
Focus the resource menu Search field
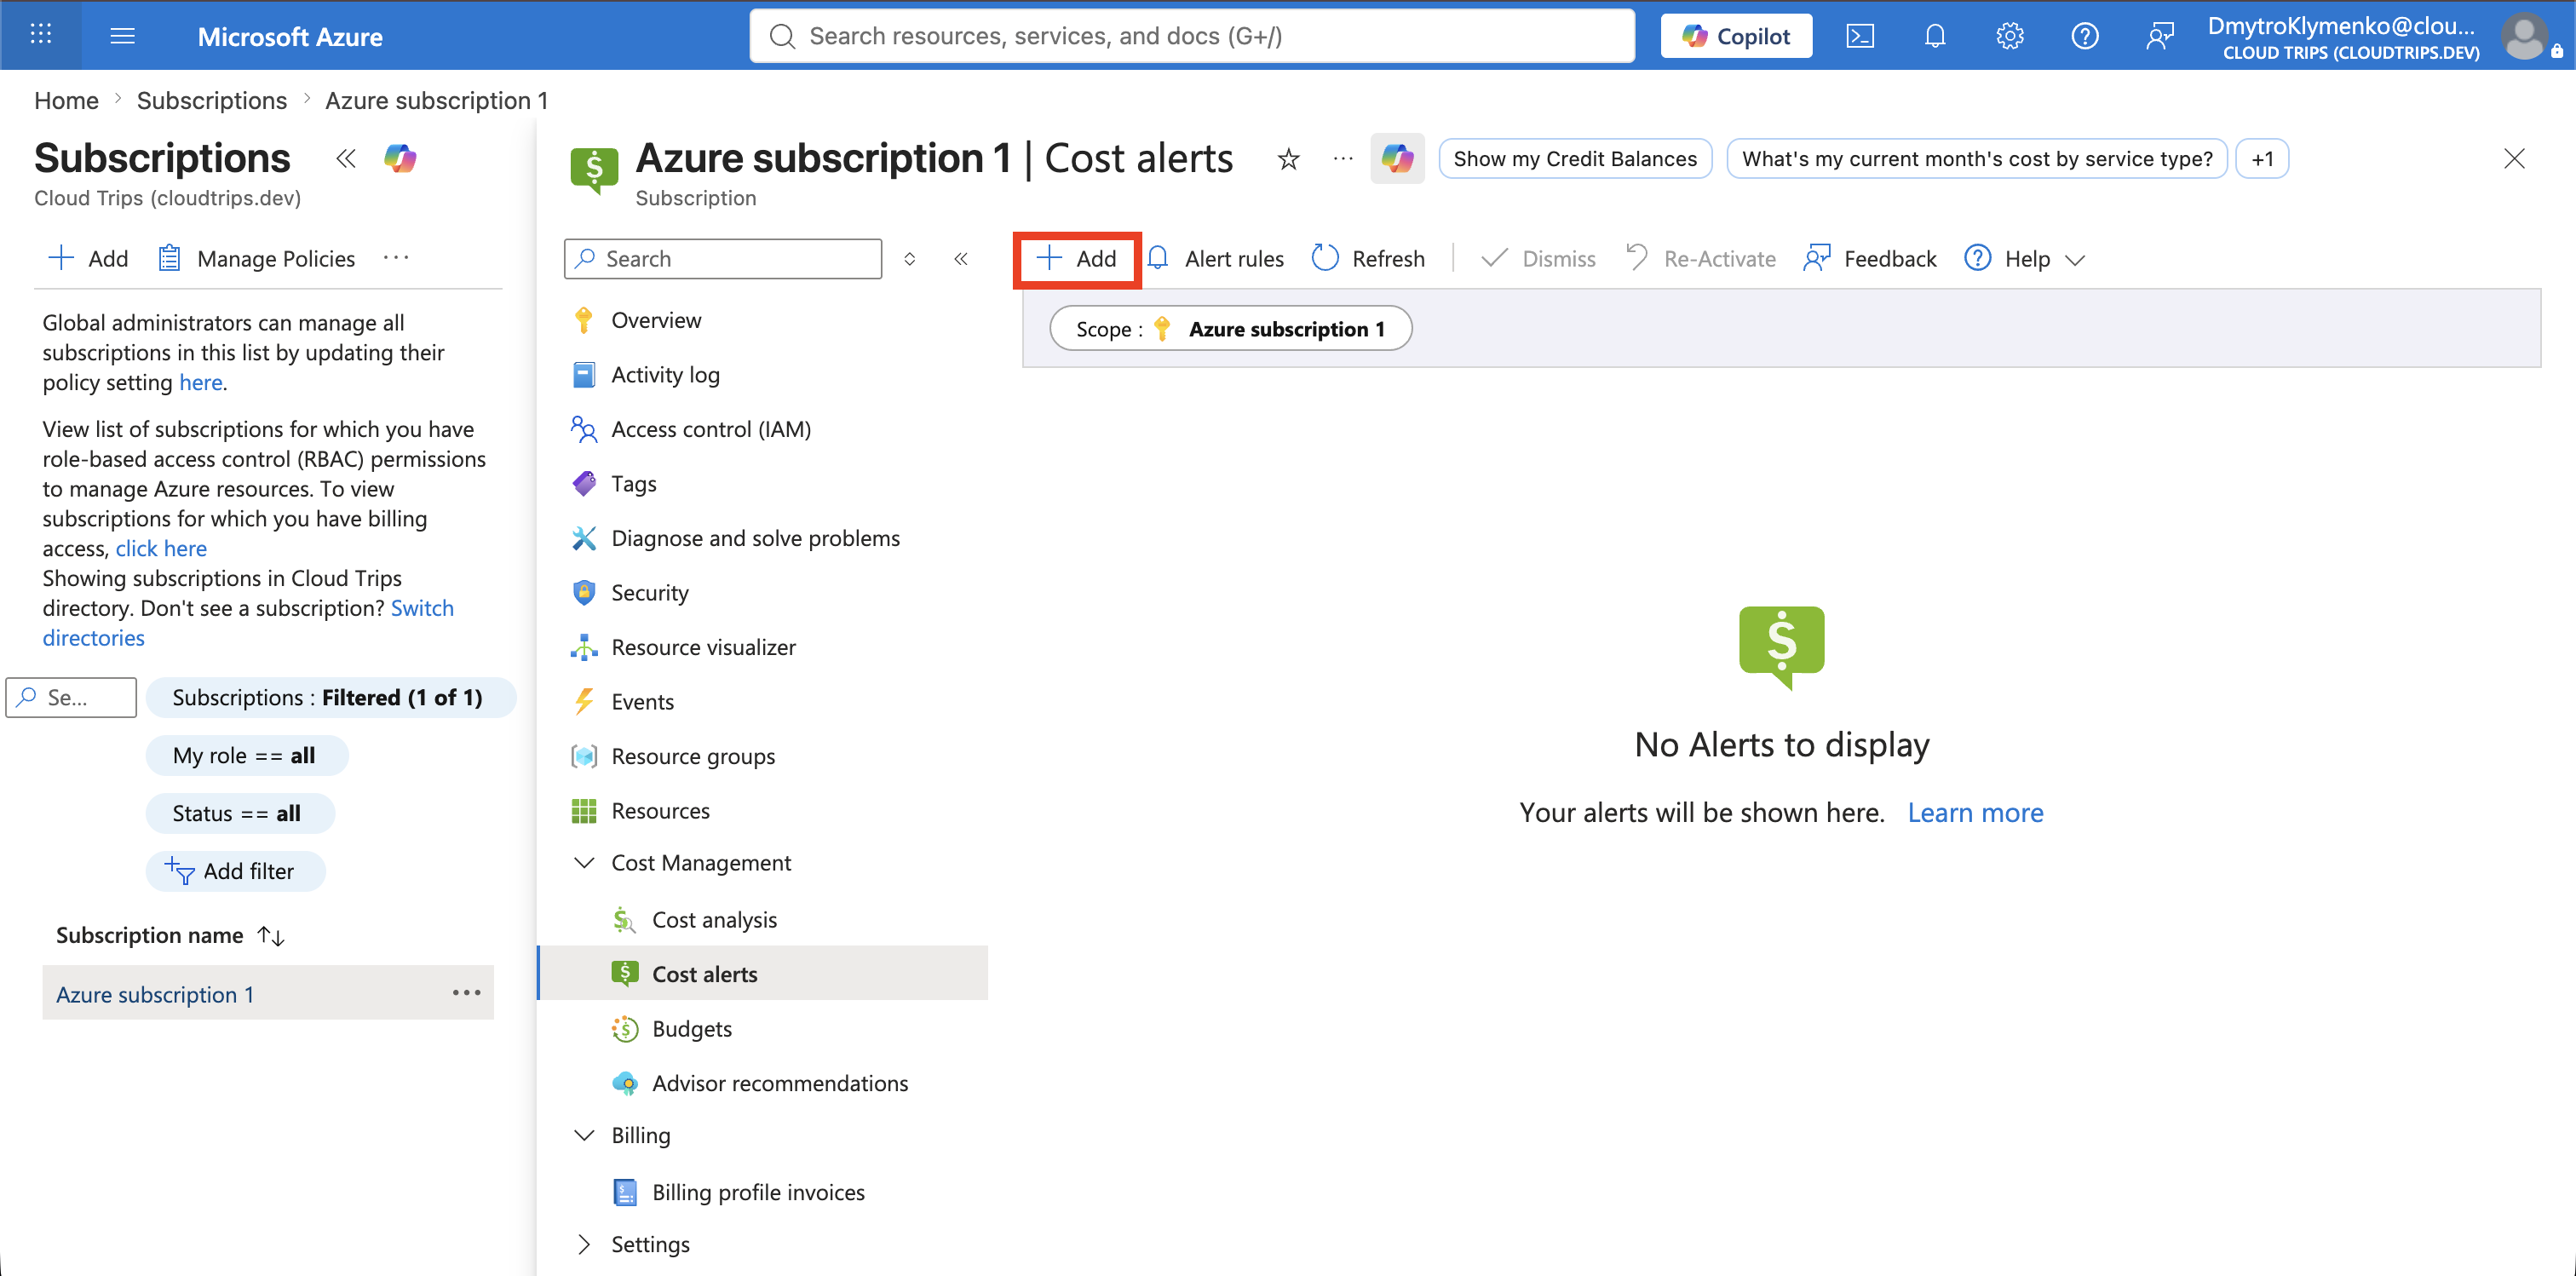723,258
